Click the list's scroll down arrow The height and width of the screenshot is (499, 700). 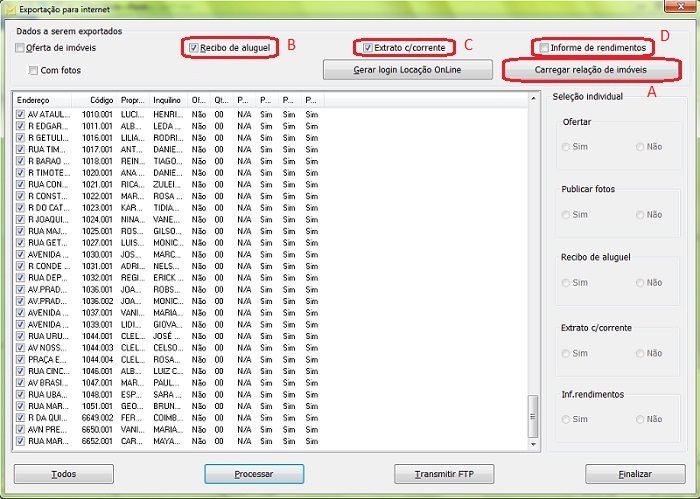tap(533, 444)
